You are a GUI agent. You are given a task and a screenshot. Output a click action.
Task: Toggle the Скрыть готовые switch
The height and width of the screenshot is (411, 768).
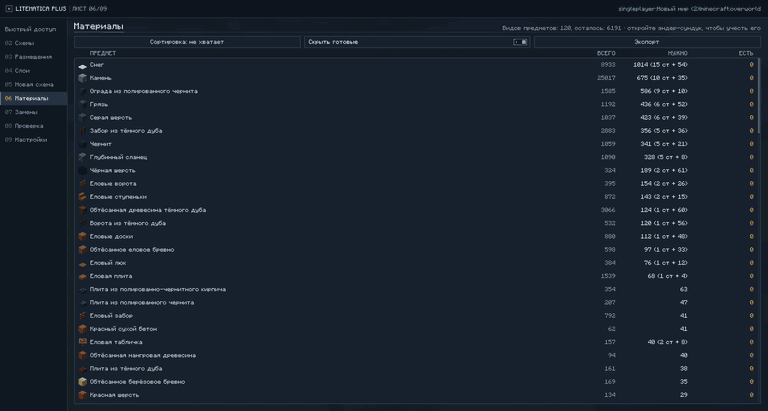520,42
